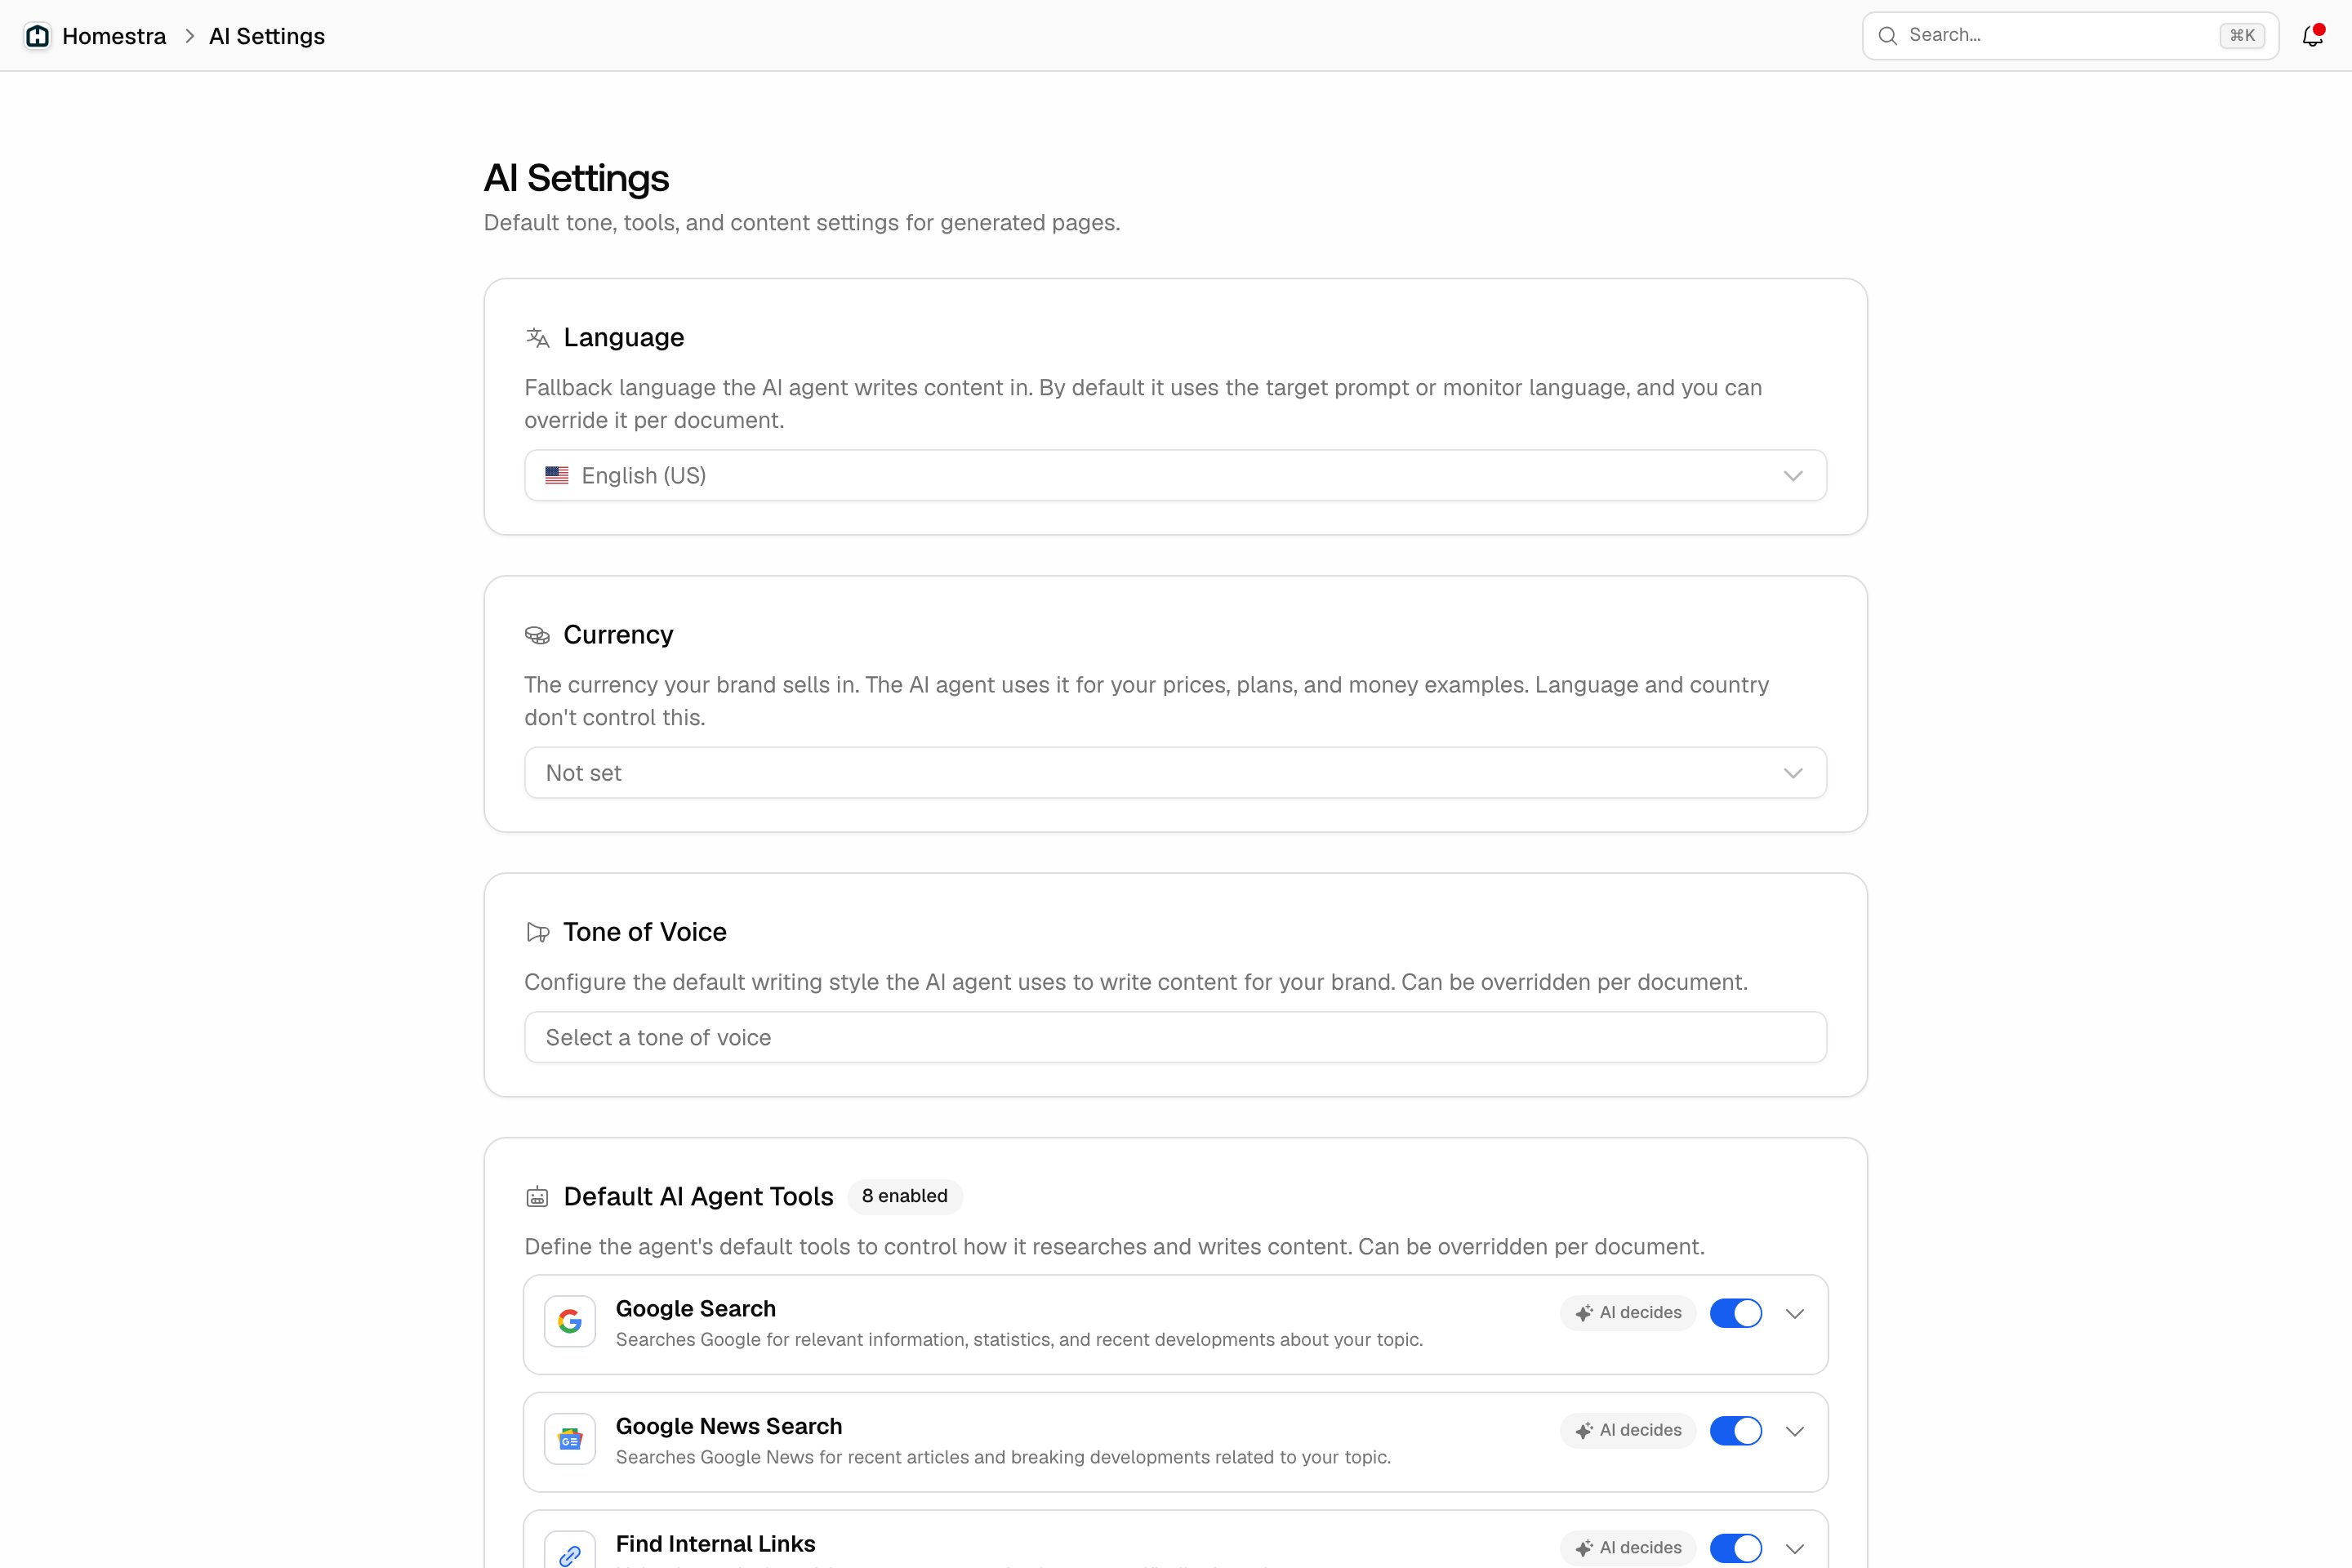Image resolution: width=2352 pixels, height=1568 pixels.
Task: Click the Google Search logo icon
Action: (x=570, y=1322)
